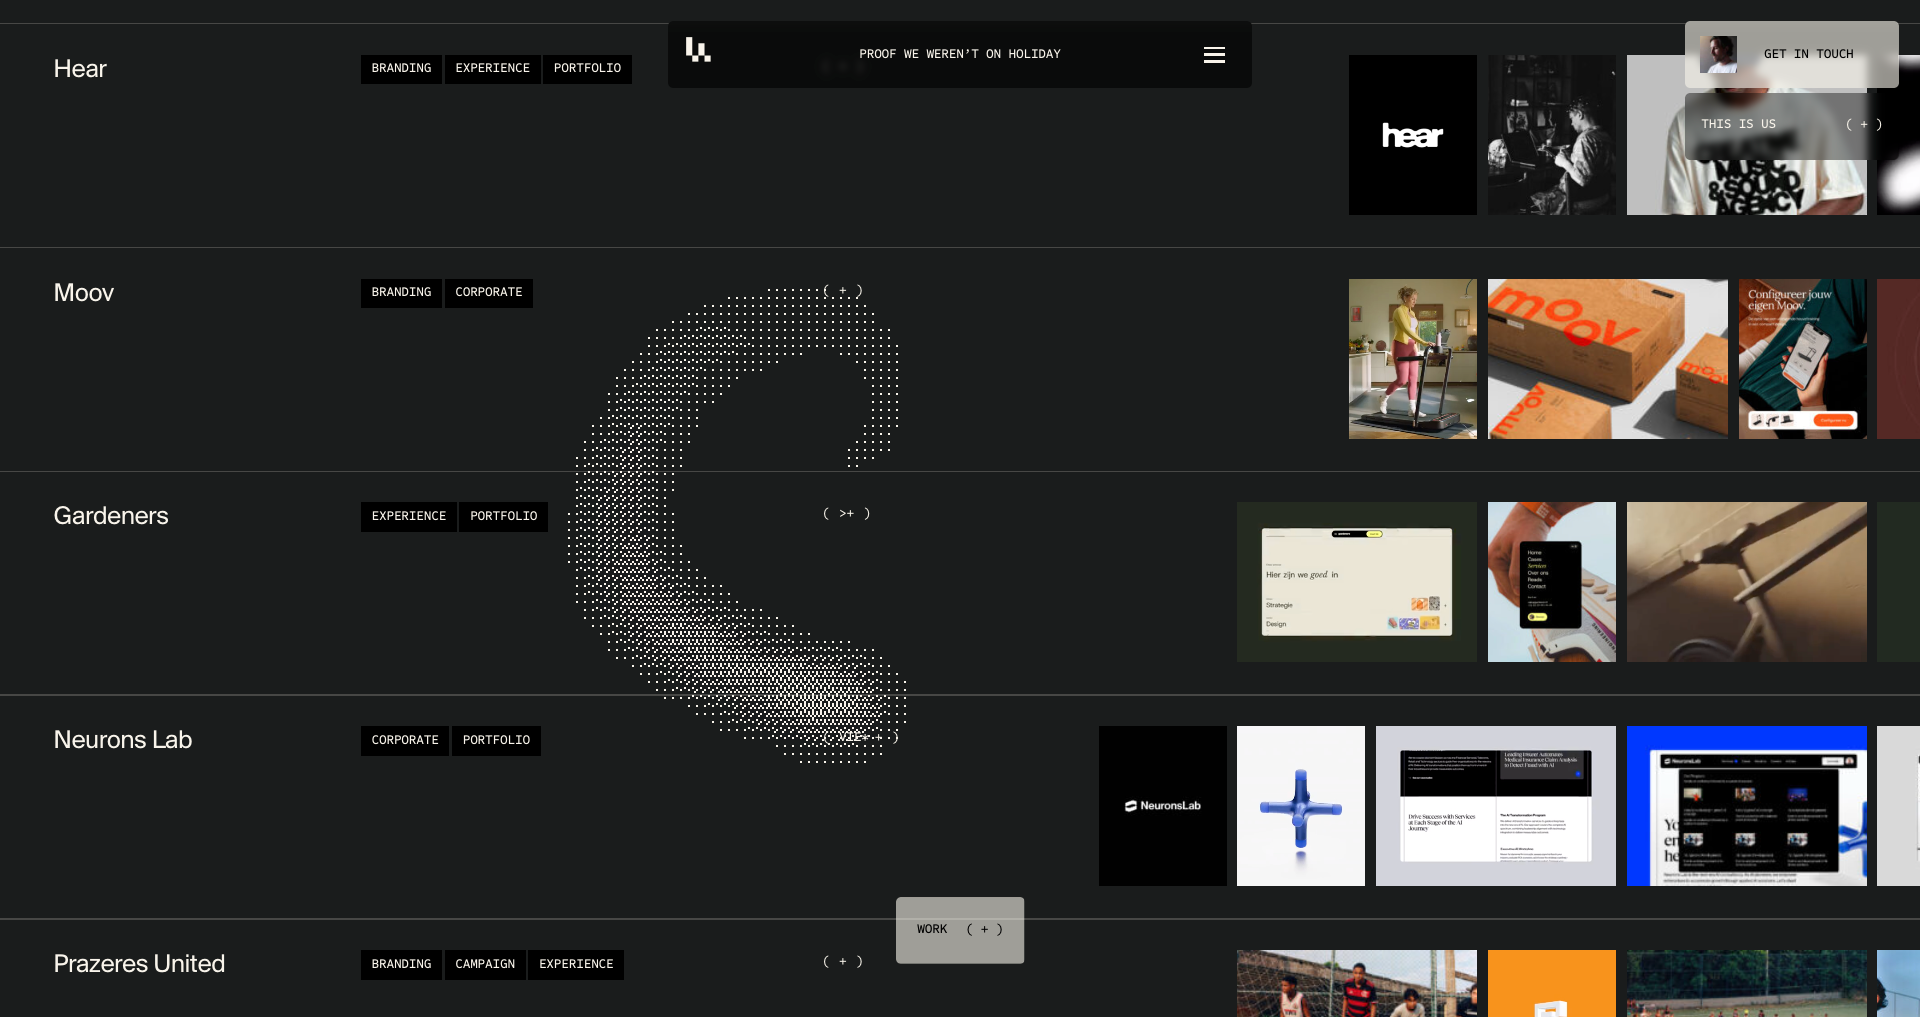Open the Gardeners phone in hand thumbnail
The height and width of the screenshot is (1017, 1920).
[x=1552, y=582]
